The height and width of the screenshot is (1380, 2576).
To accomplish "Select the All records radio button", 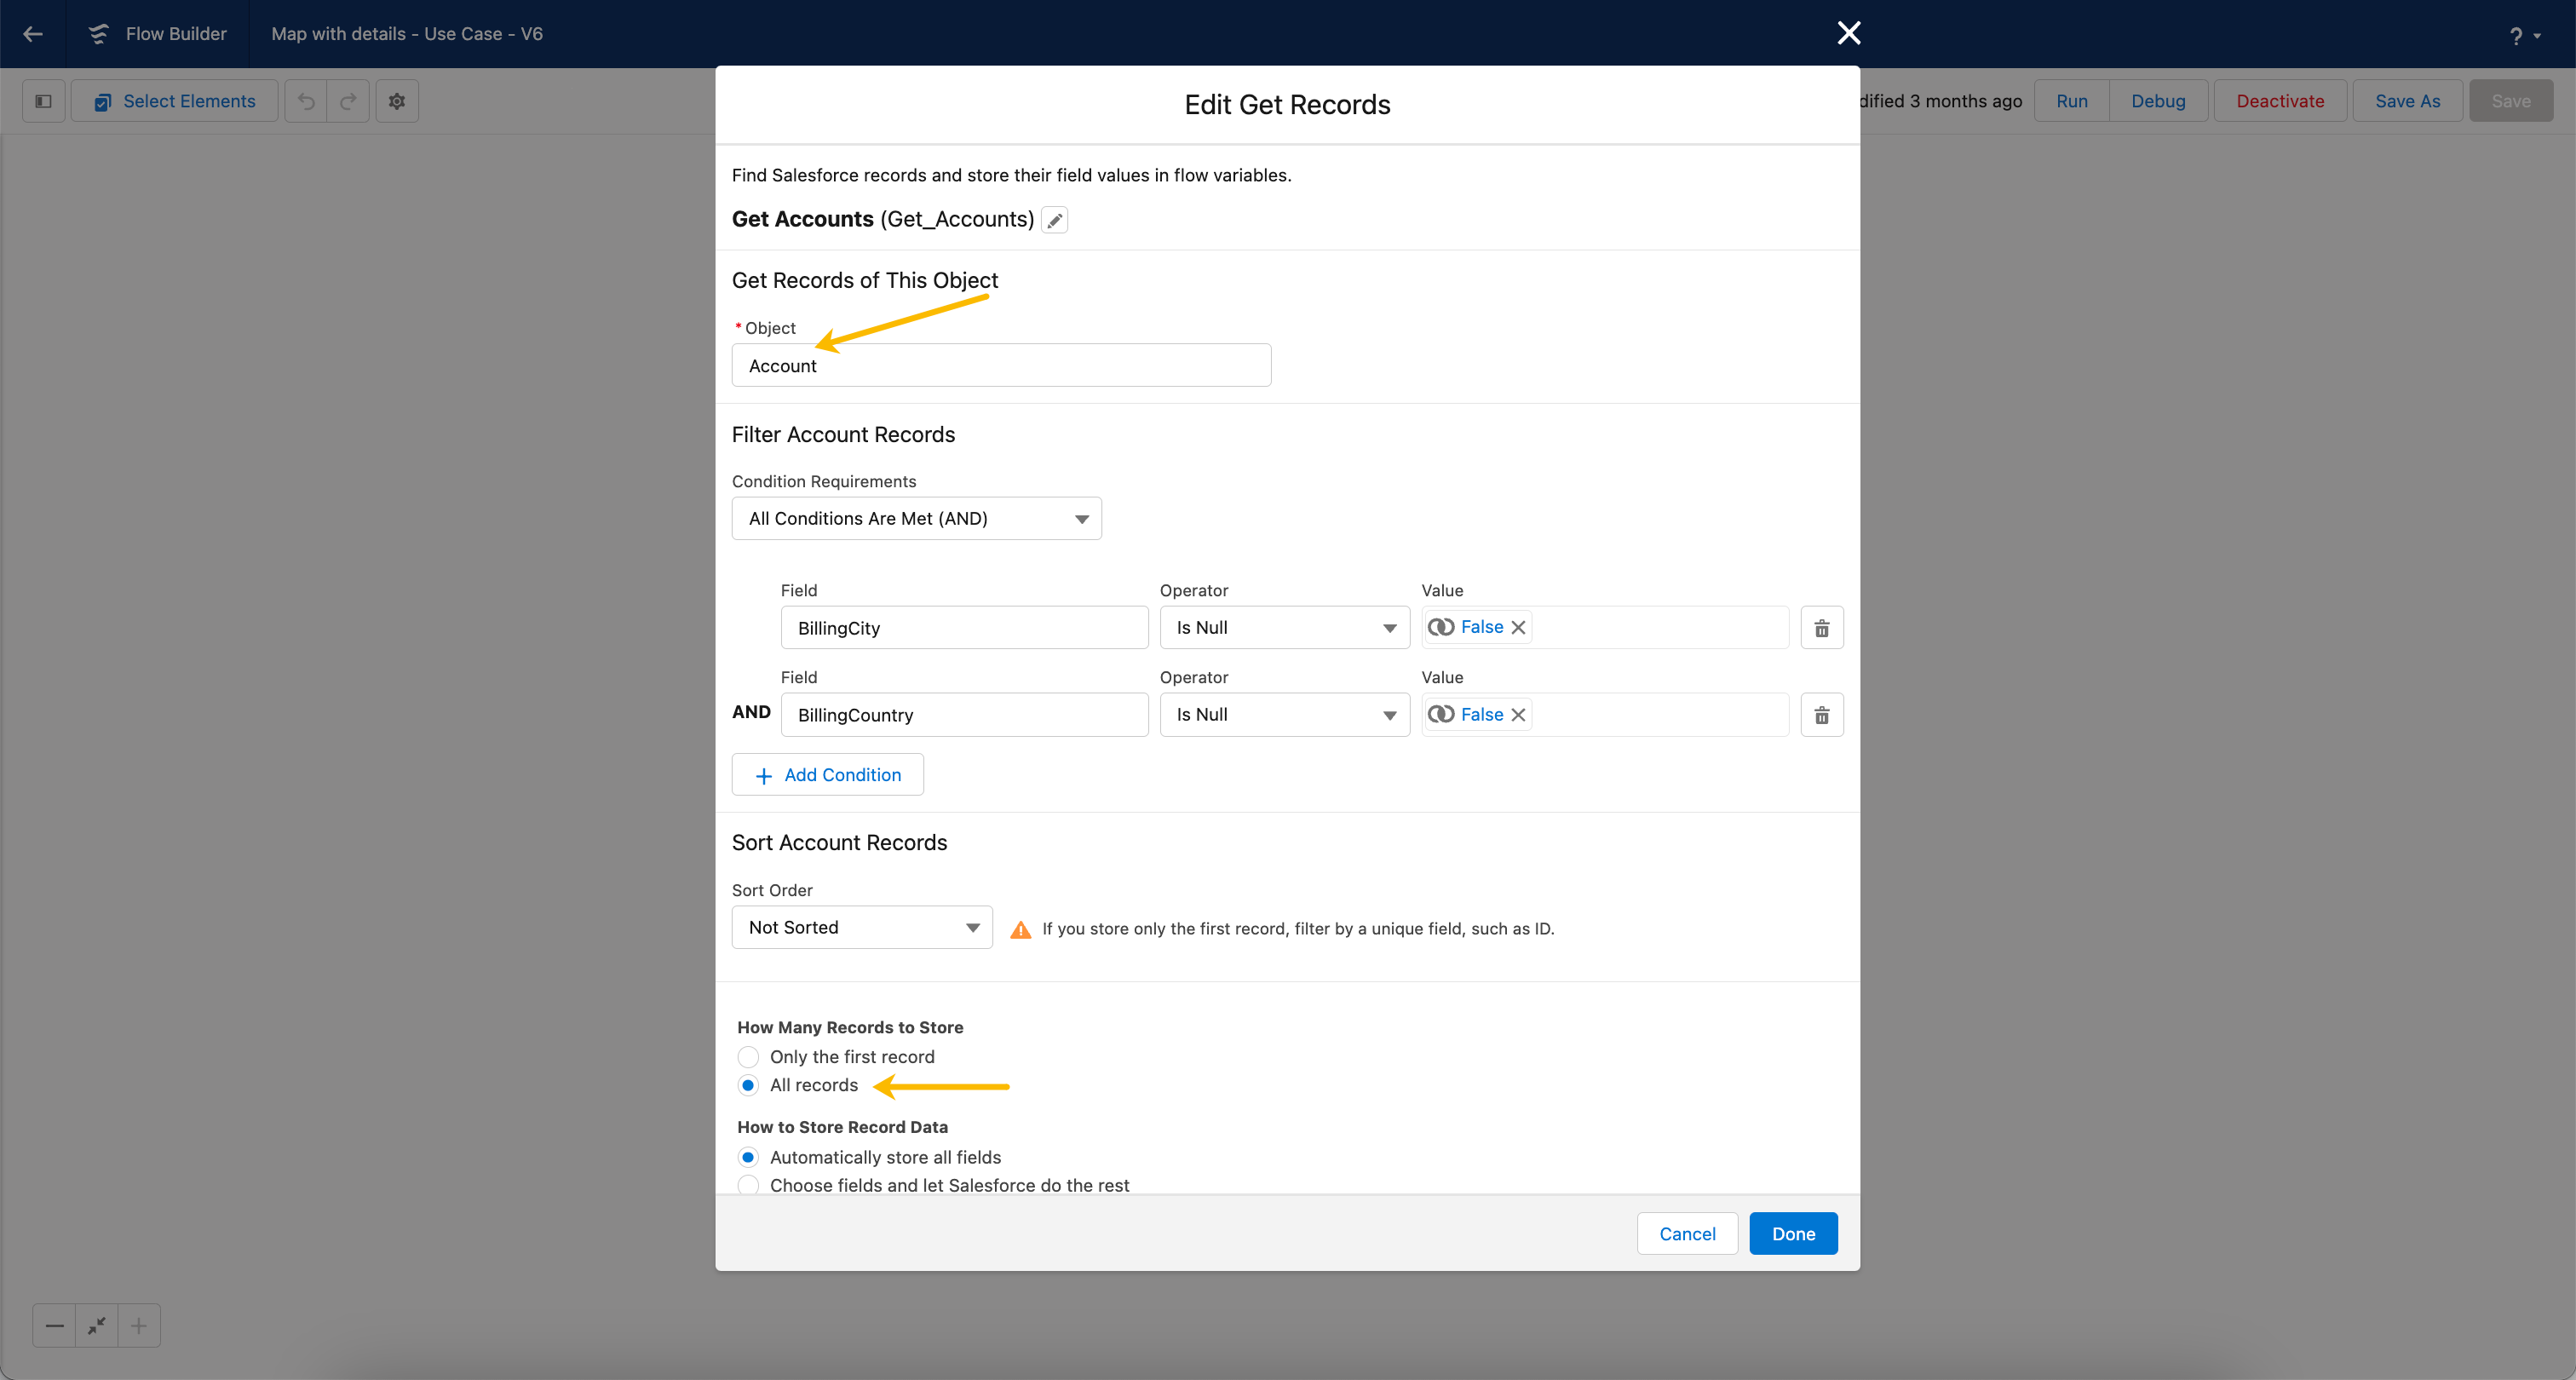I will [748, 1085].
